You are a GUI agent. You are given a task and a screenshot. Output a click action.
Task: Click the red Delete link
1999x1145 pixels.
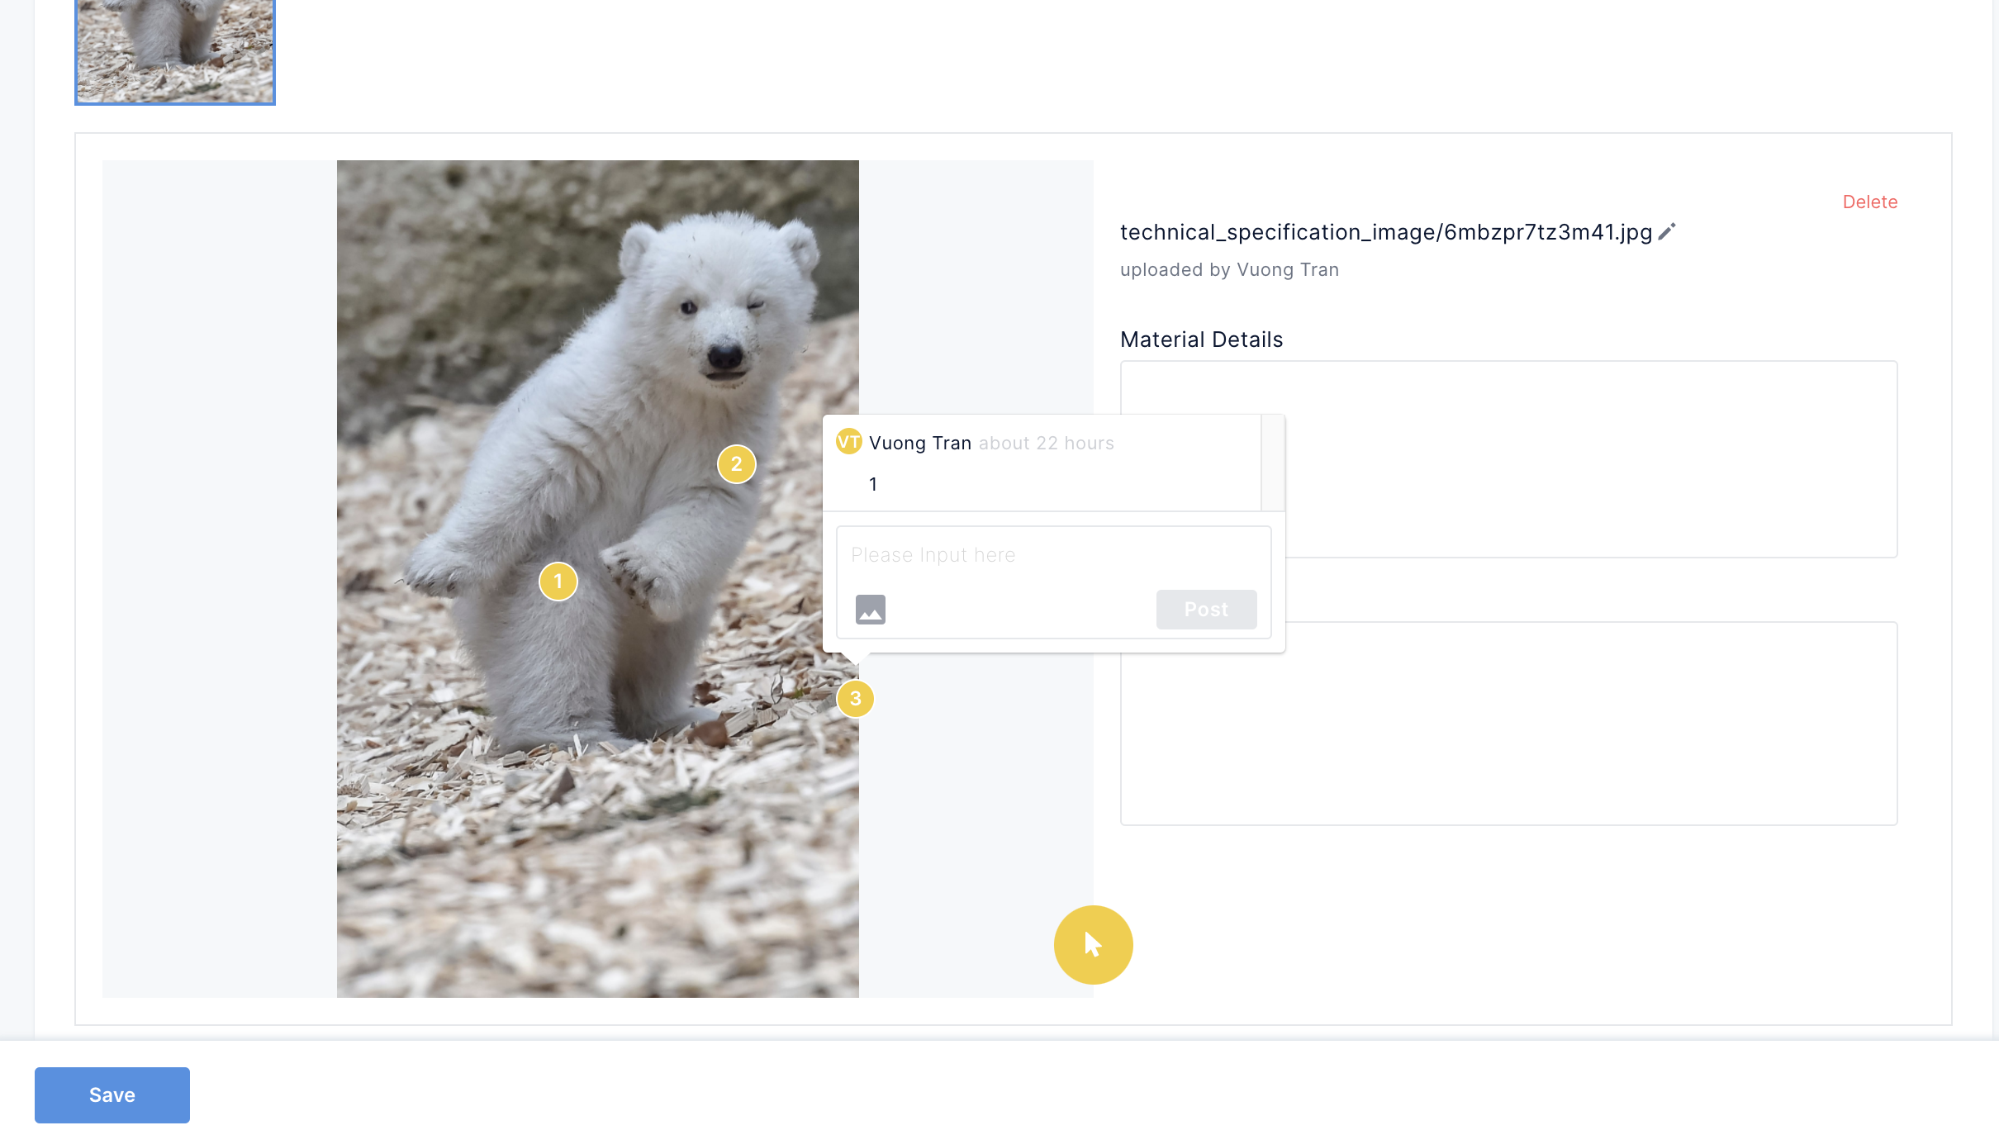(1869, 202)
